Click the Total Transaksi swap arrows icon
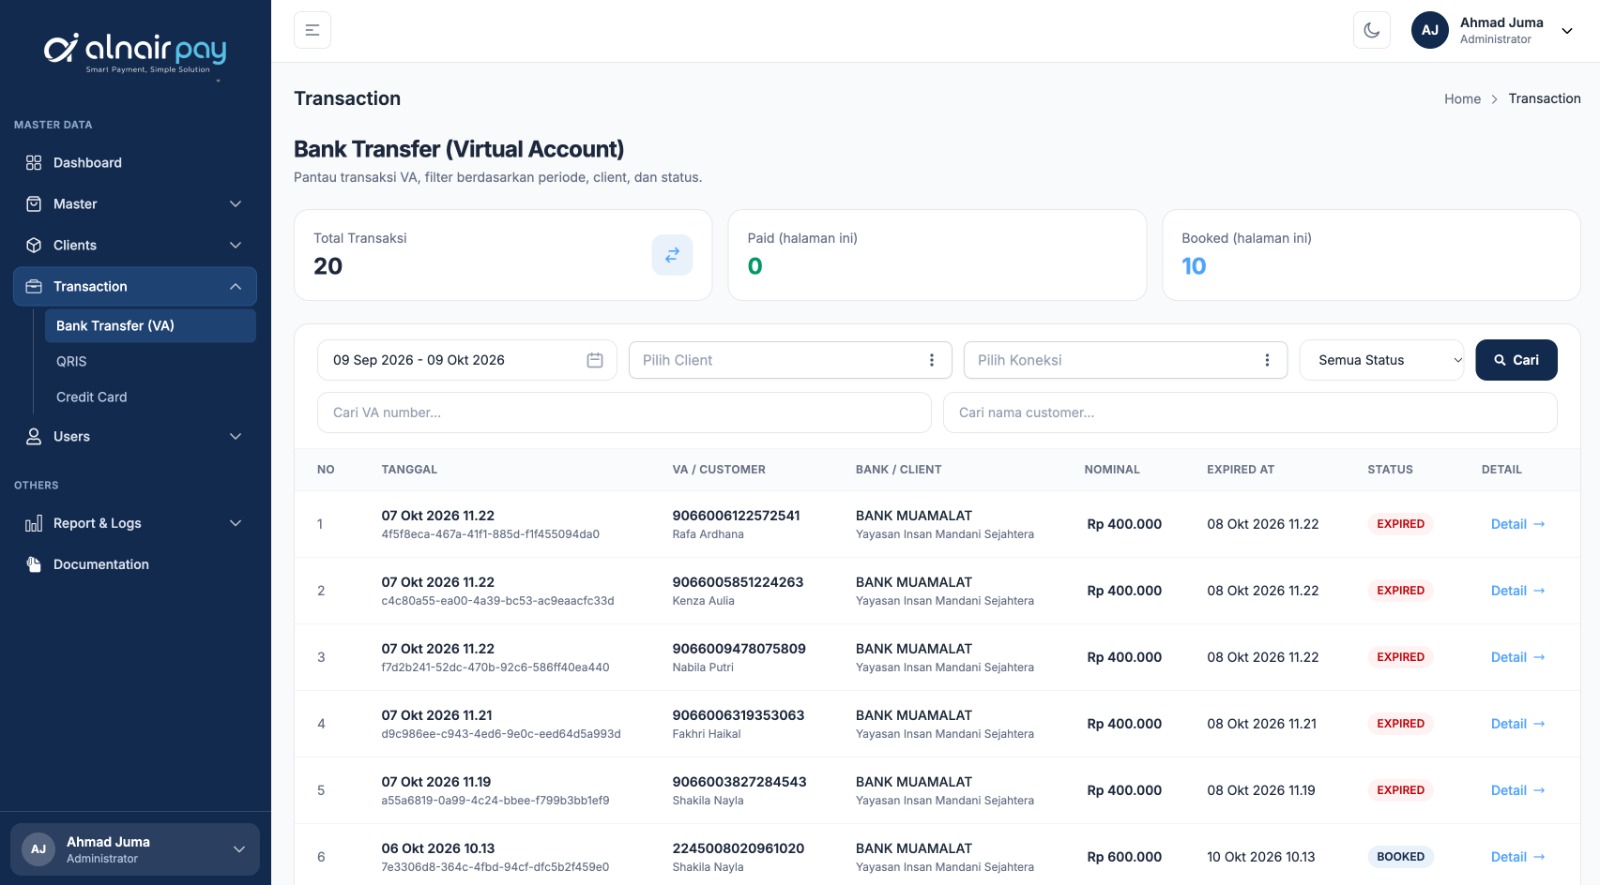Image resolution: width=1600 pixels, height=885 pixels. [672, 255]
